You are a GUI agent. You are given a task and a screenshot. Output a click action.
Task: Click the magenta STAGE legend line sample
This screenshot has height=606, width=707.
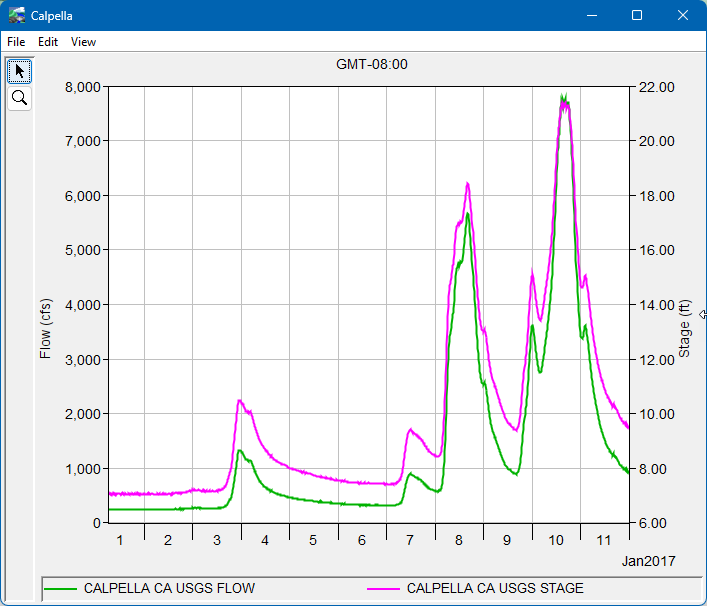[x=384, y=589]
